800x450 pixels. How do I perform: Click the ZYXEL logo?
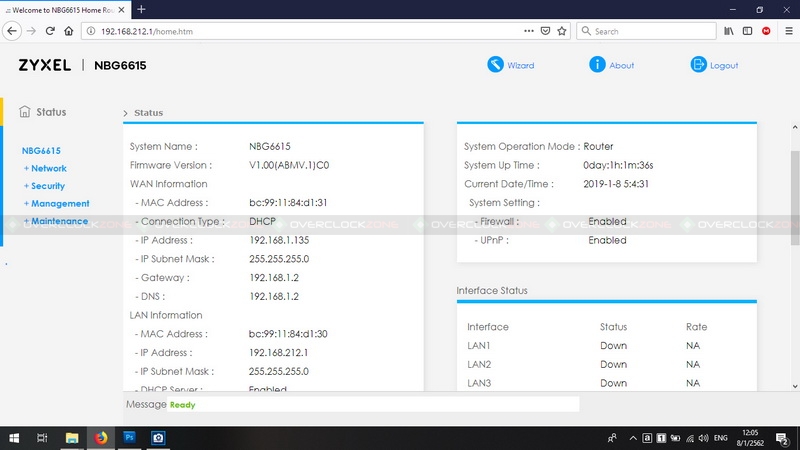tap(45, 65)
